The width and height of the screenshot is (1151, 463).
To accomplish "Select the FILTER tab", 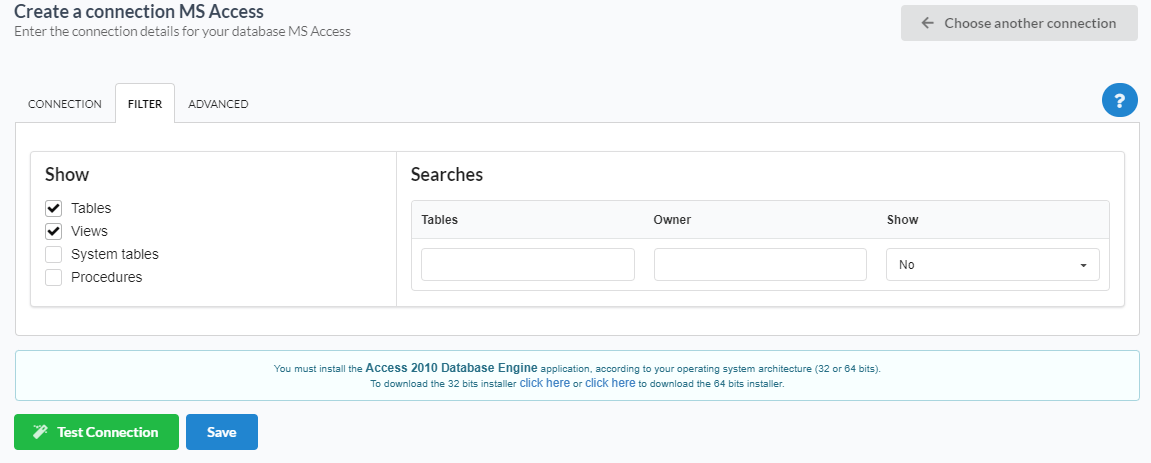I will coord(145,104).
